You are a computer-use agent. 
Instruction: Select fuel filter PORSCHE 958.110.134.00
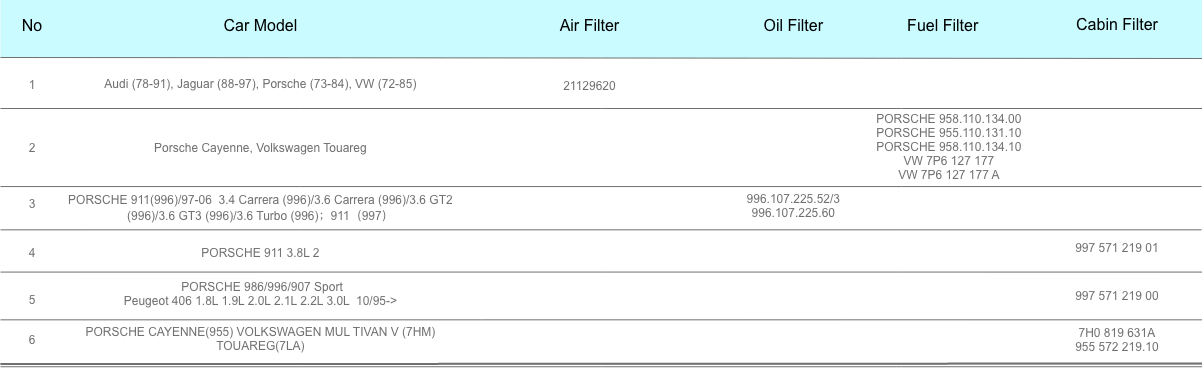click(x=949, y=119)
